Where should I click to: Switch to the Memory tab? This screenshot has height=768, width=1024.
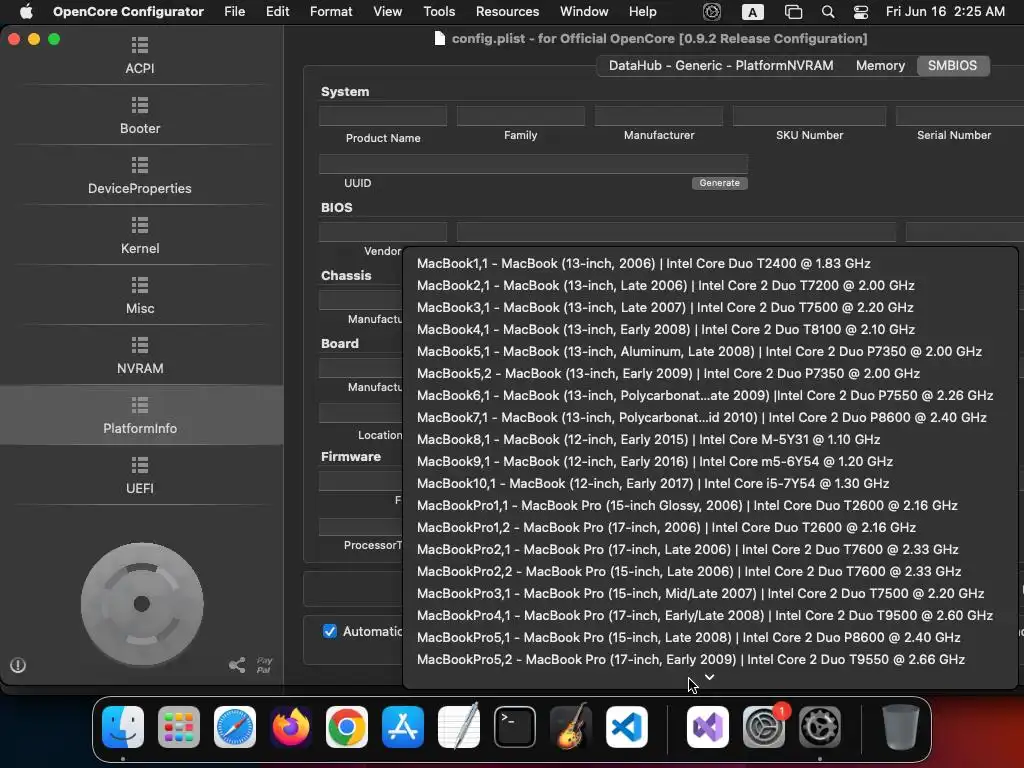pyautogui.click(x=880, y=65)
